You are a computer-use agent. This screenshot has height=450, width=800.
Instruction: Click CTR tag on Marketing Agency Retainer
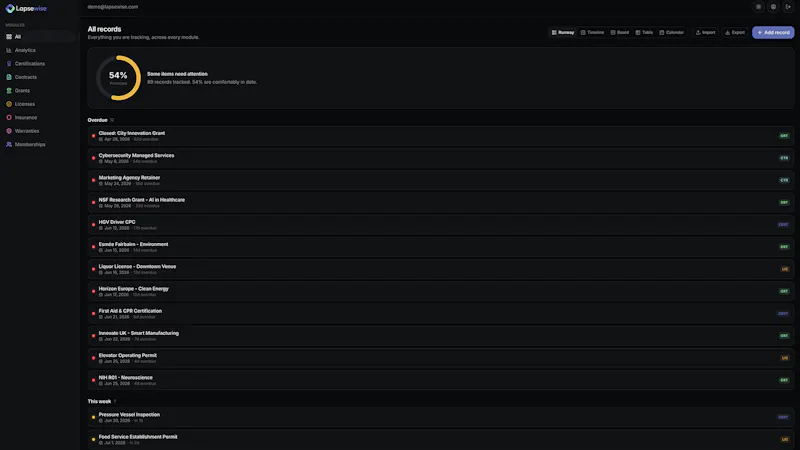[784, 180]
